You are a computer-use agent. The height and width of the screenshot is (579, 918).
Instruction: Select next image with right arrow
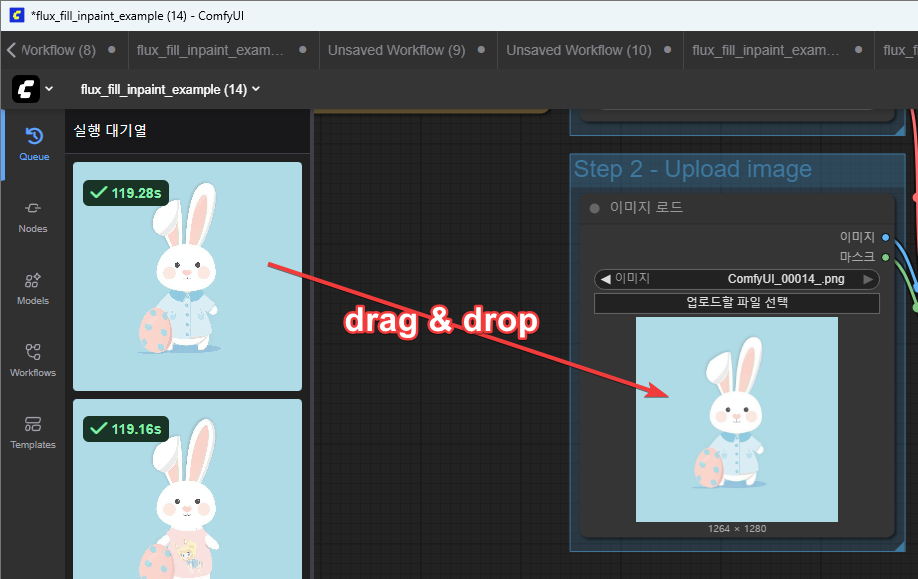tap(868, 279)
